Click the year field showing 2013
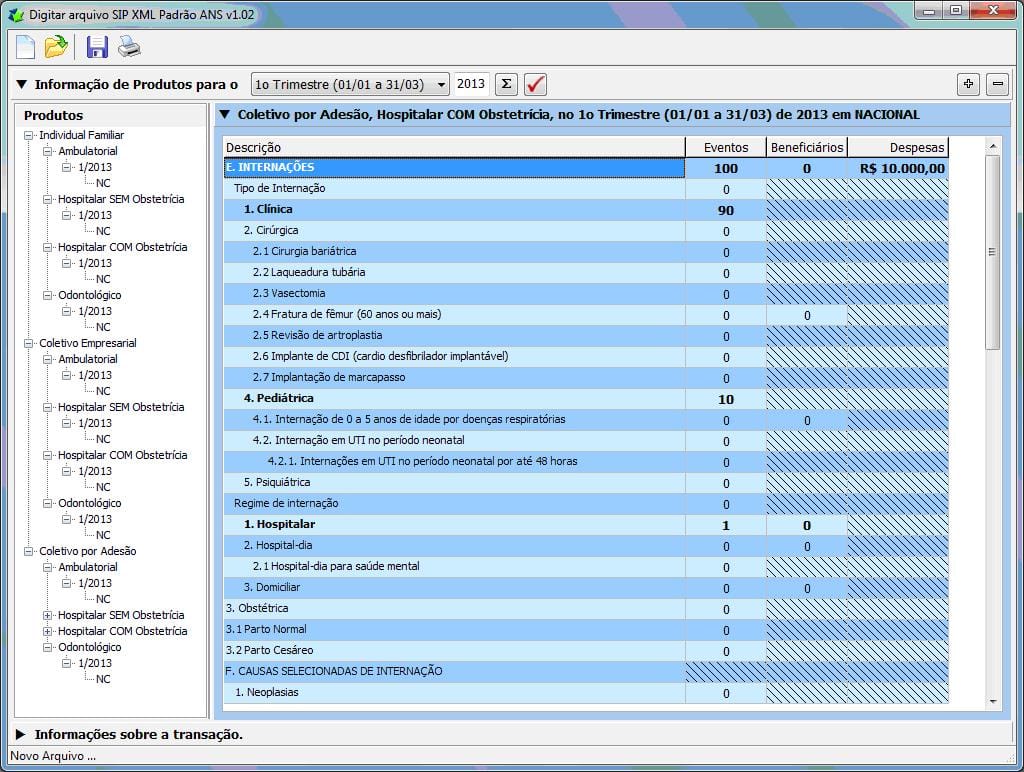Image resolution: width=1024 pixels, height=772 pixels. point(471,84)
